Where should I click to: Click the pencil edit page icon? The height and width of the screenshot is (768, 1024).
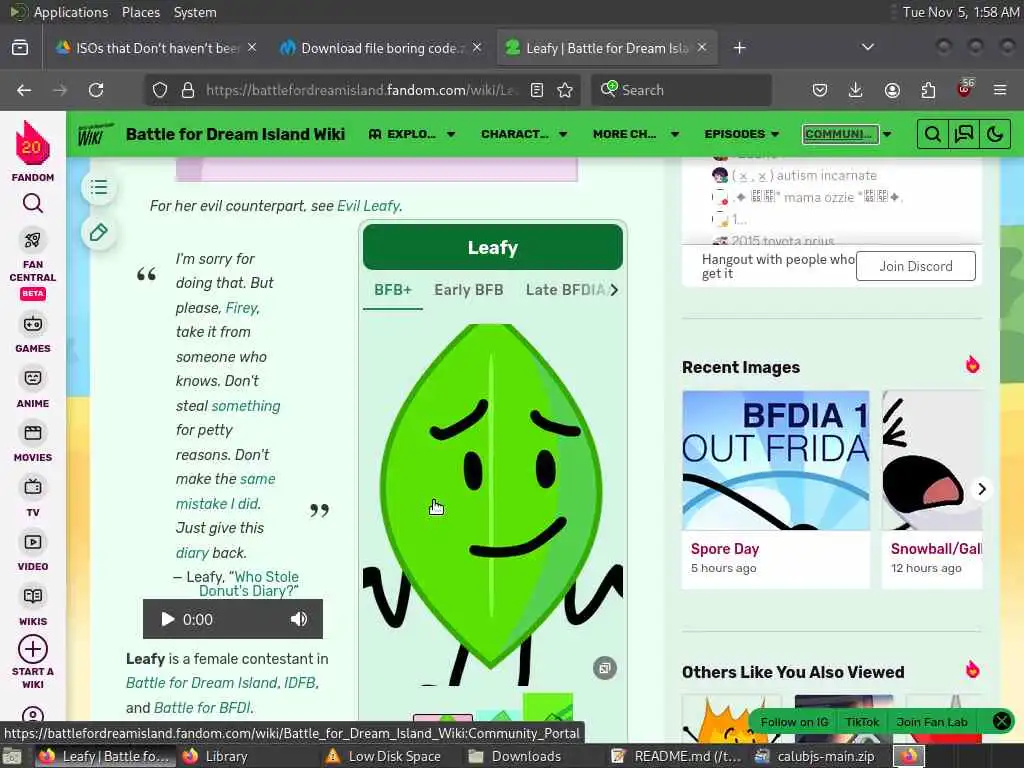pos(99,232)
